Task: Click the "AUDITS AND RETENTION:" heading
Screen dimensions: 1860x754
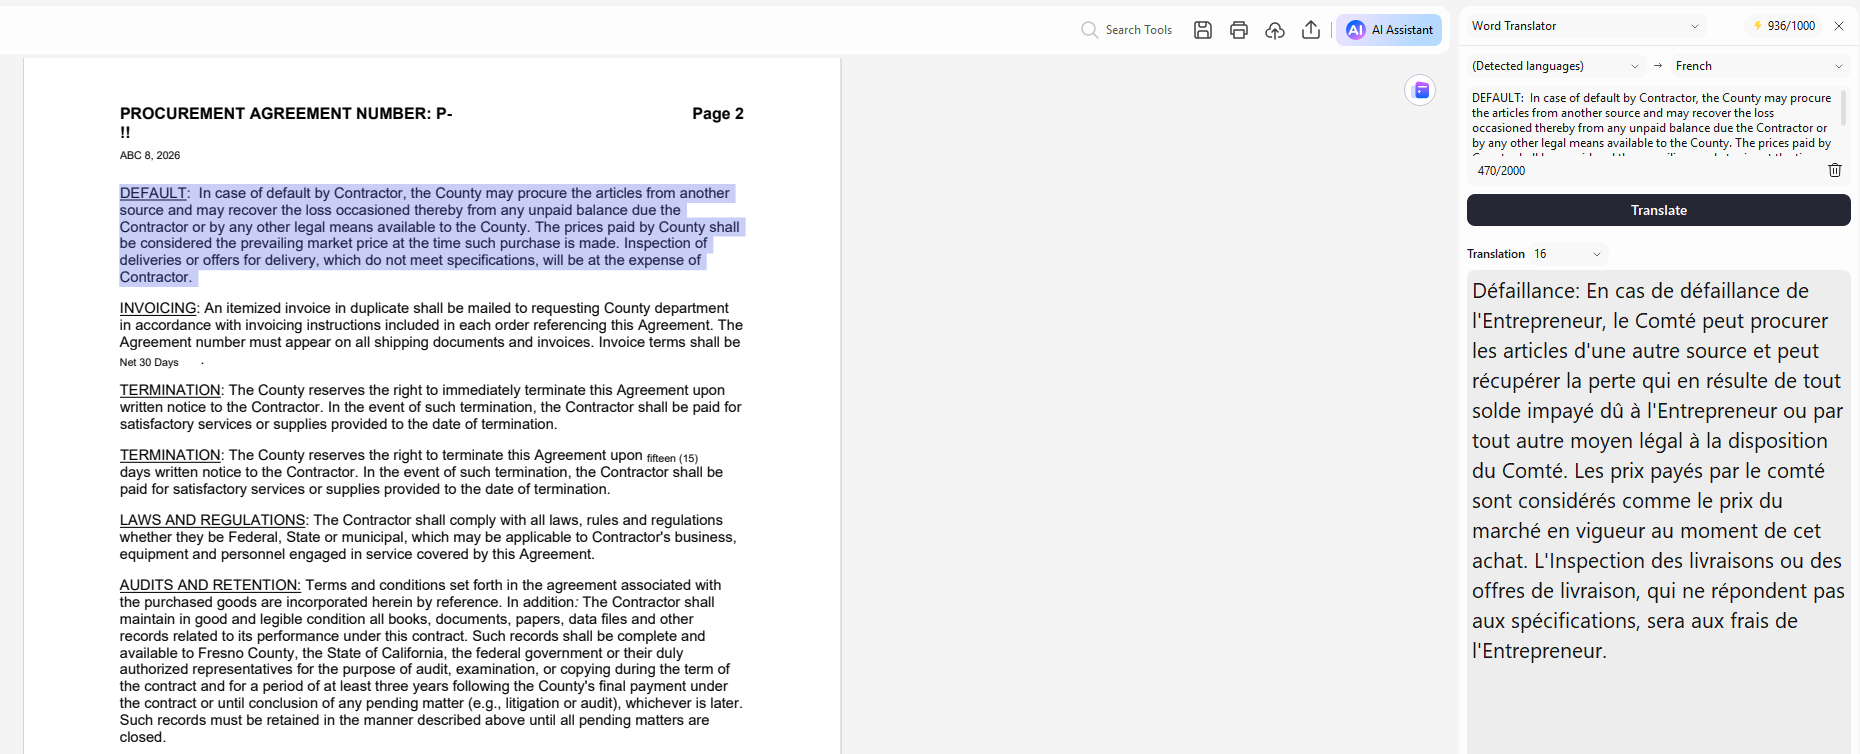Action: pyautogui.click(x=210, y=585)
